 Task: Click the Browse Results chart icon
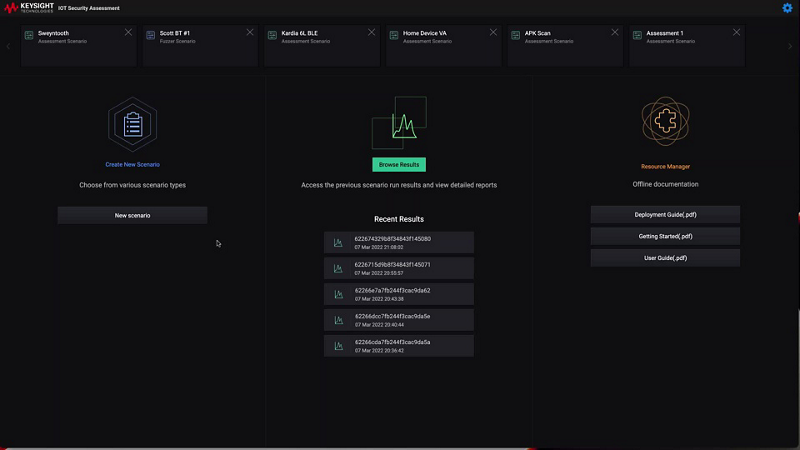[x=399, y=123]
